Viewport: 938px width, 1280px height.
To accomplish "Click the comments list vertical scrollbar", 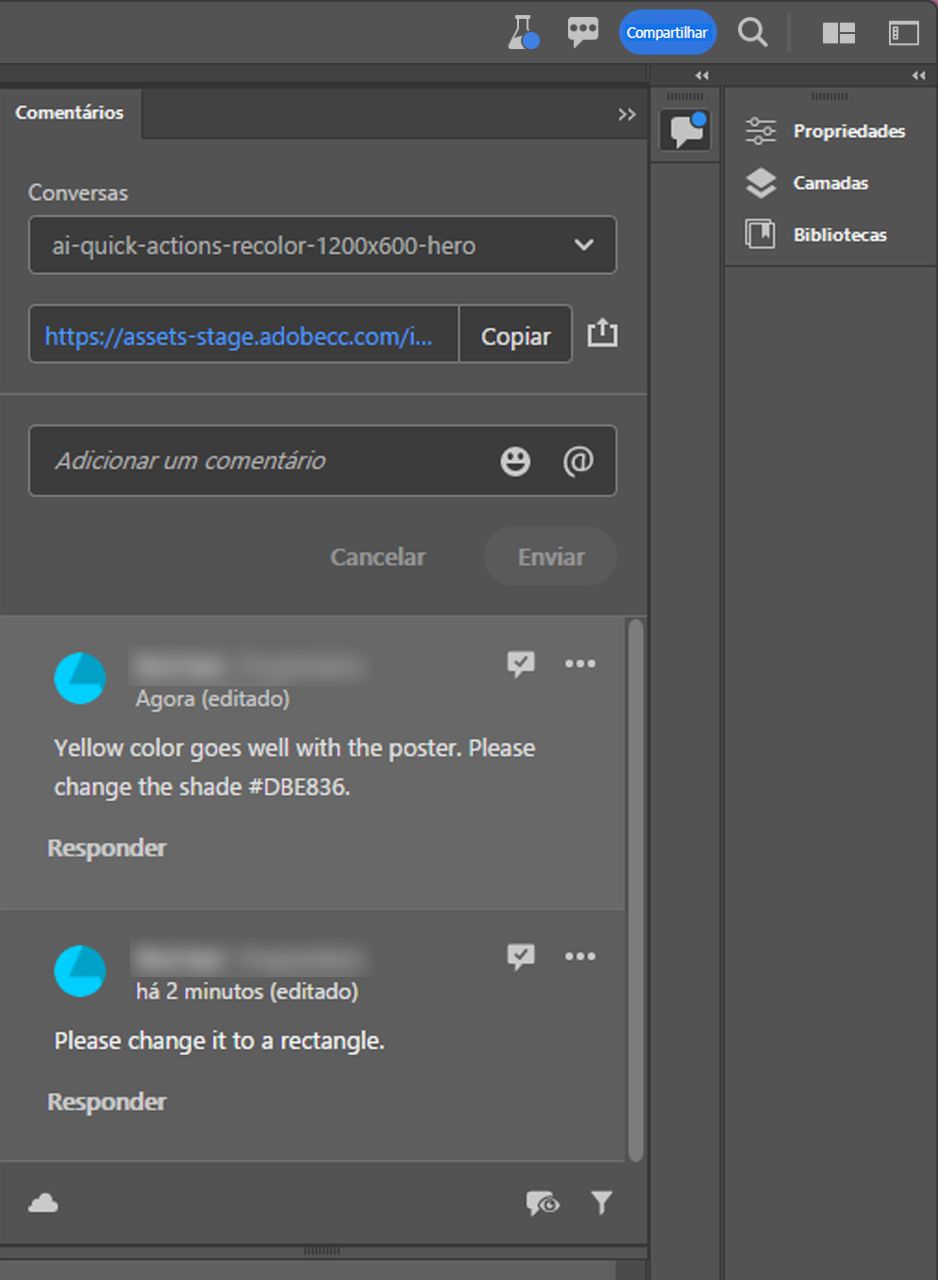I will [x=635, y=890].
